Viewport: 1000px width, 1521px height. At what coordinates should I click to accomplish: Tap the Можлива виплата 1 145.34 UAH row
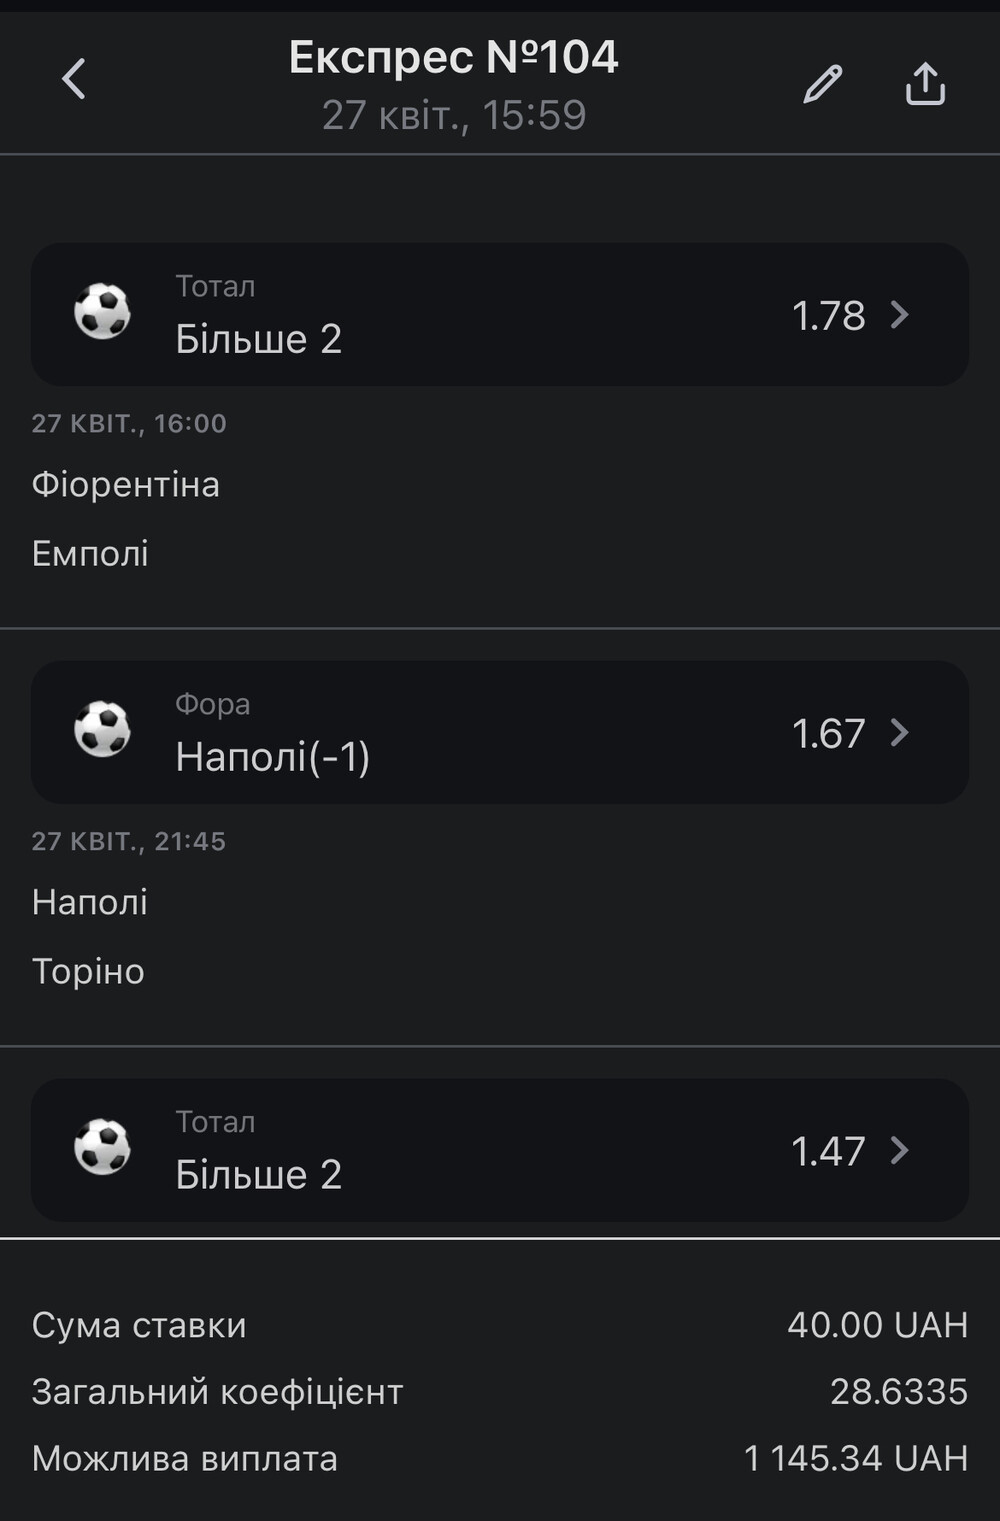(x=500, y=1458)
